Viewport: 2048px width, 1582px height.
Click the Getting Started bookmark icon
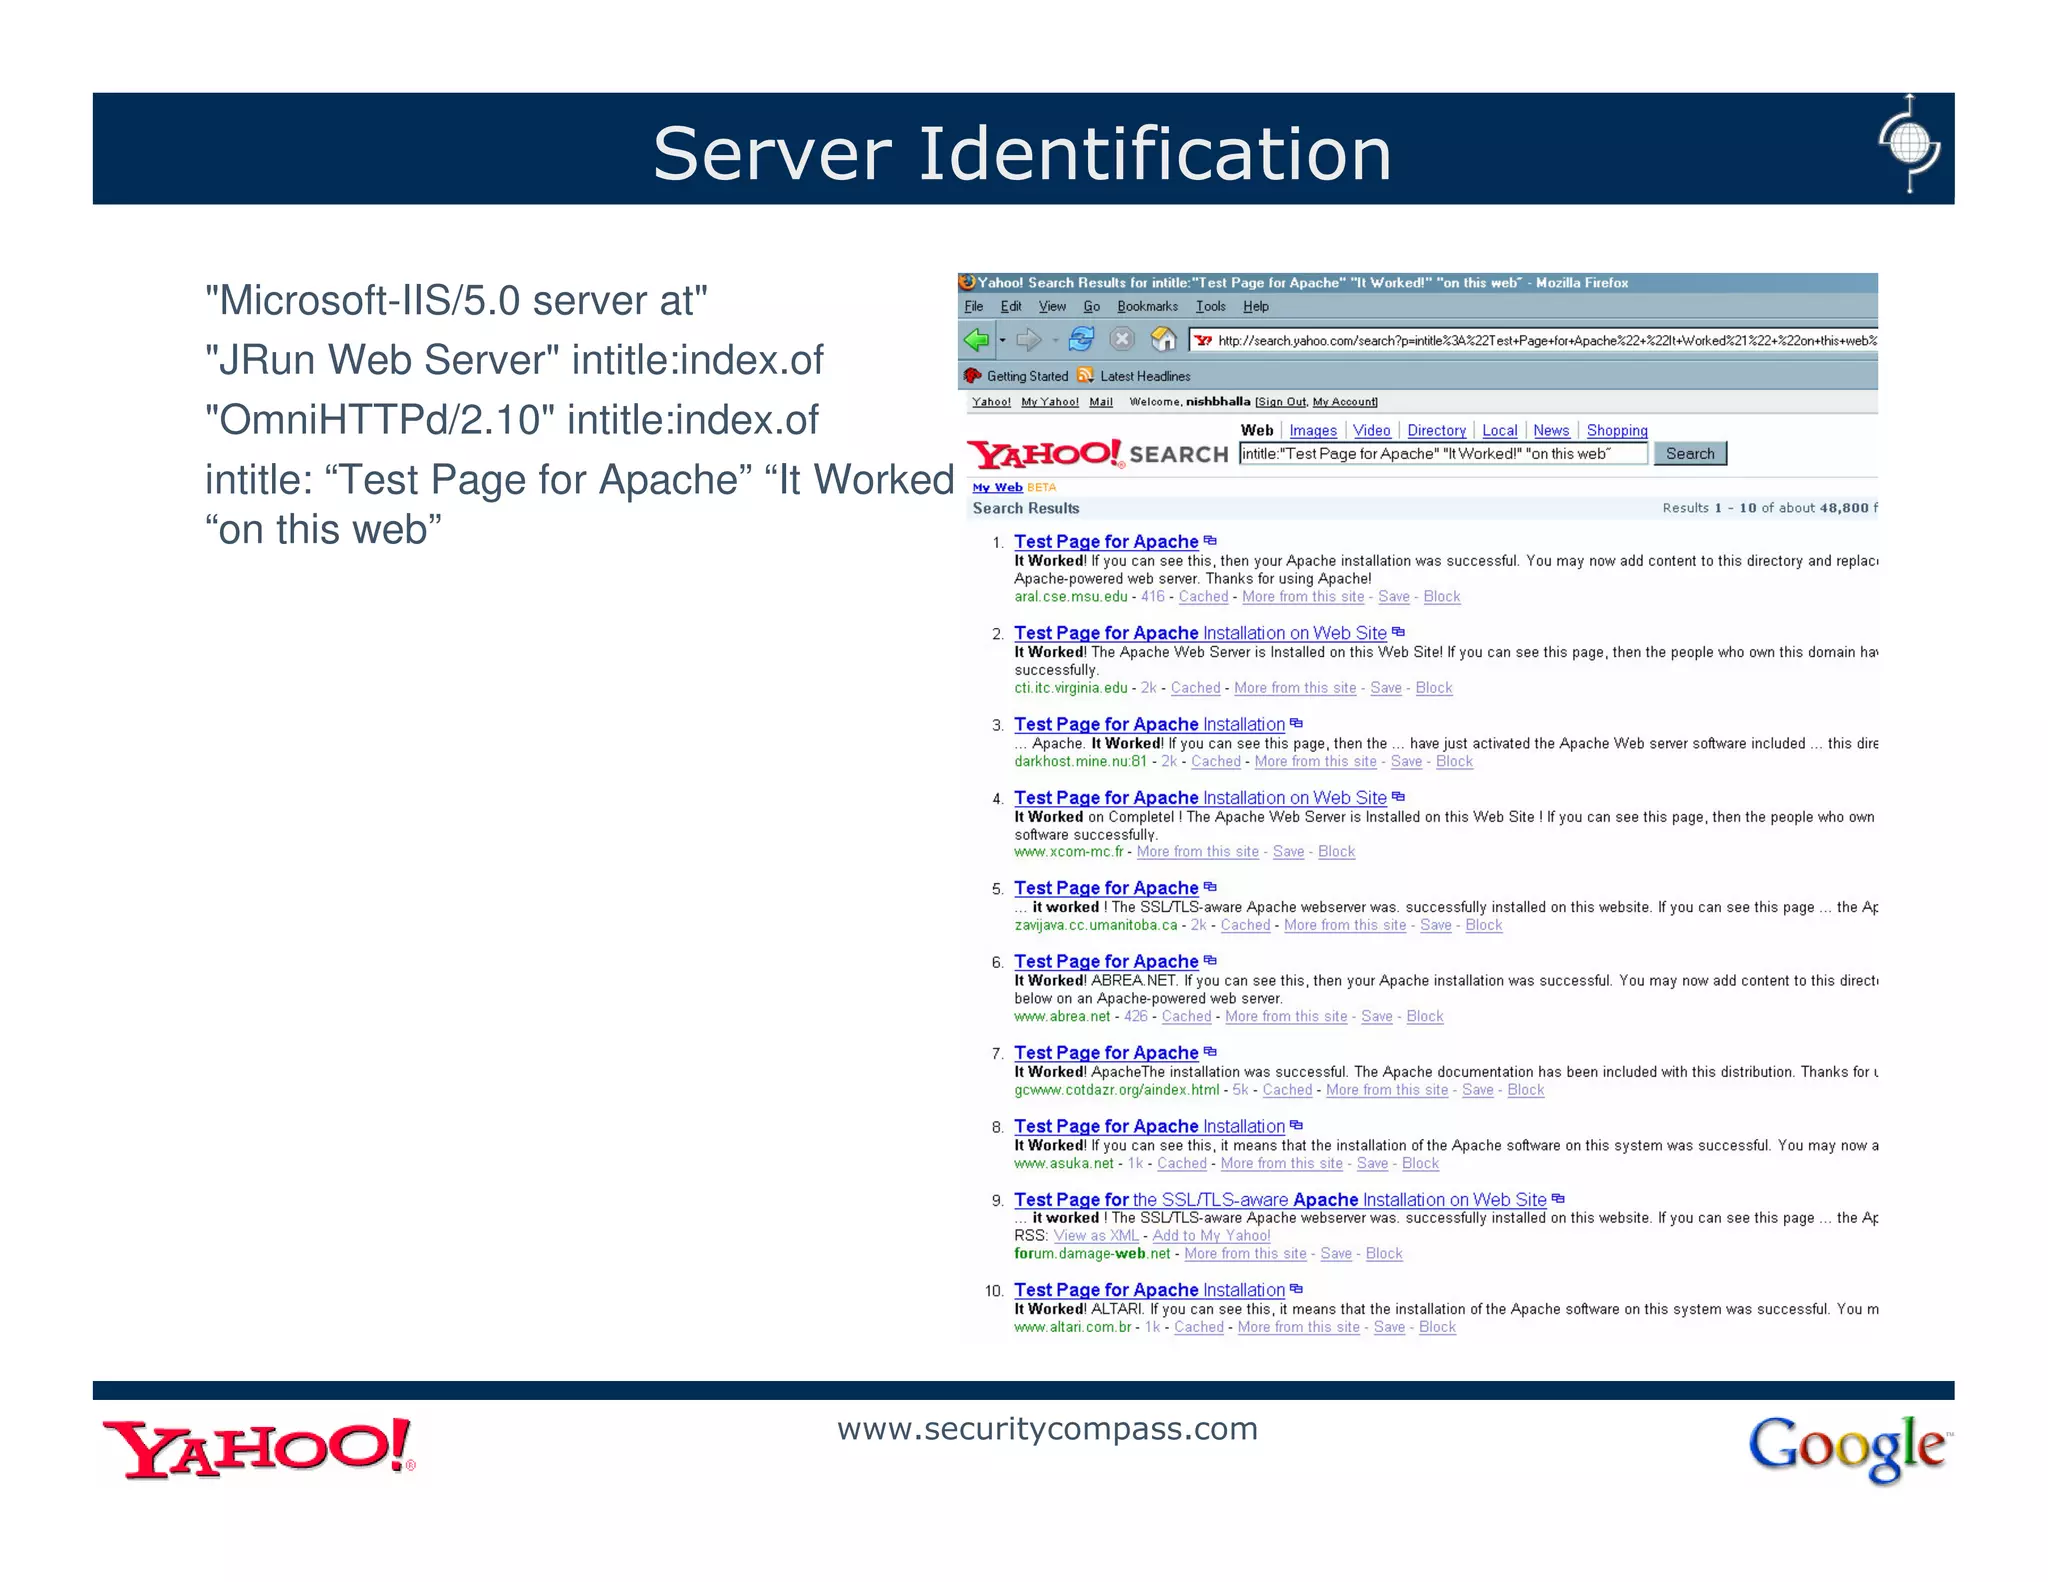972,376
